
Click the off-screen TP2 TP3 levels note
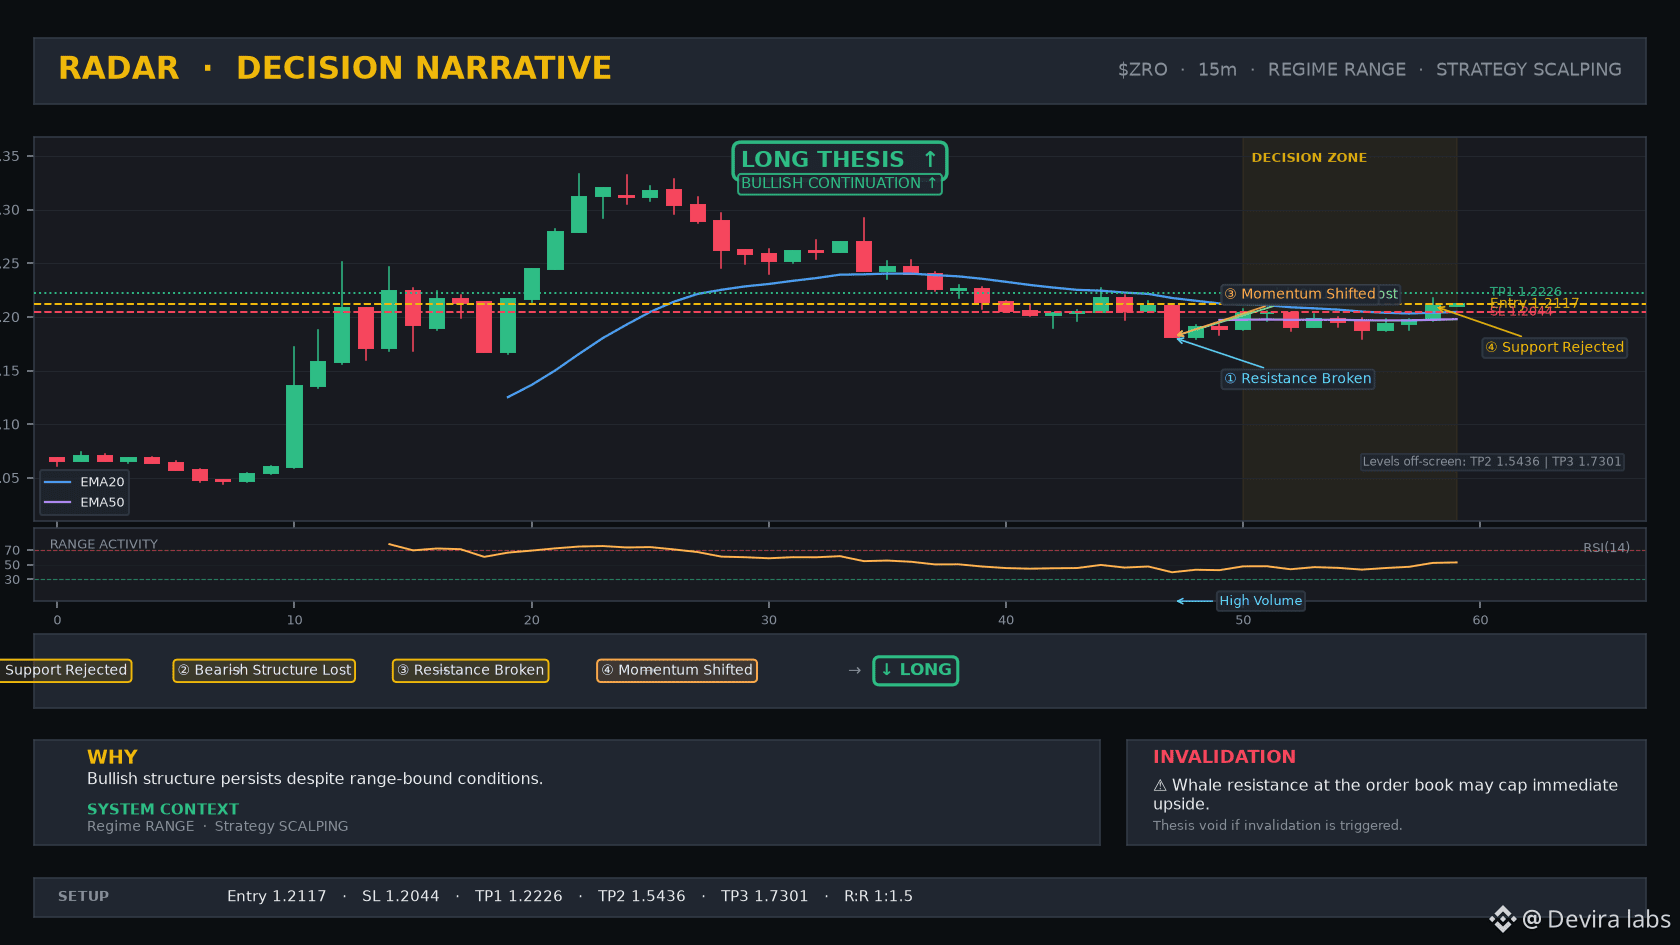[1492, 461]
